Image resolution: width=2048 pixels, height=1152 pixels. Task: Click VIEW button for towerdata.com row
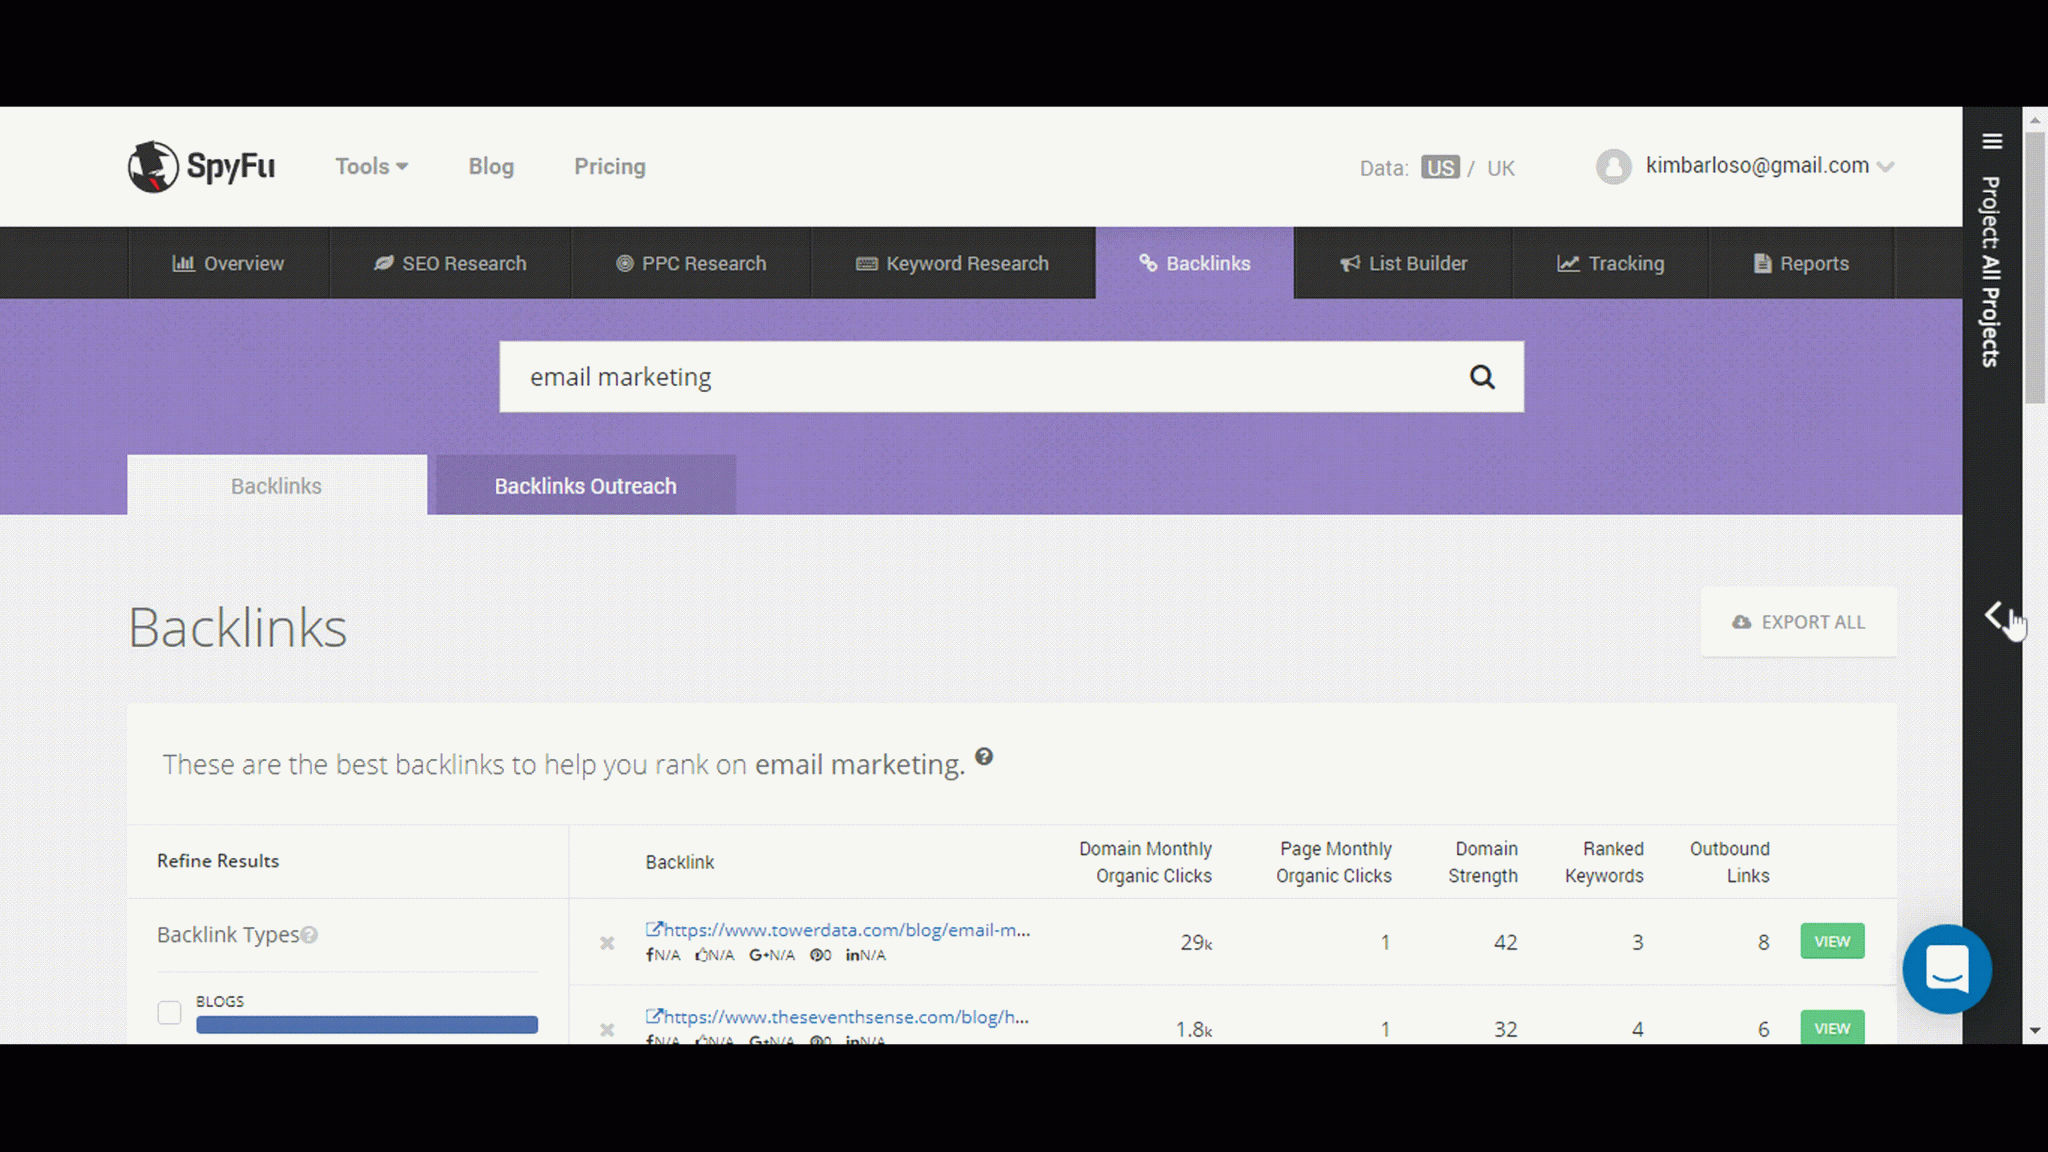pyautogui.click(x=1832, y=942)
